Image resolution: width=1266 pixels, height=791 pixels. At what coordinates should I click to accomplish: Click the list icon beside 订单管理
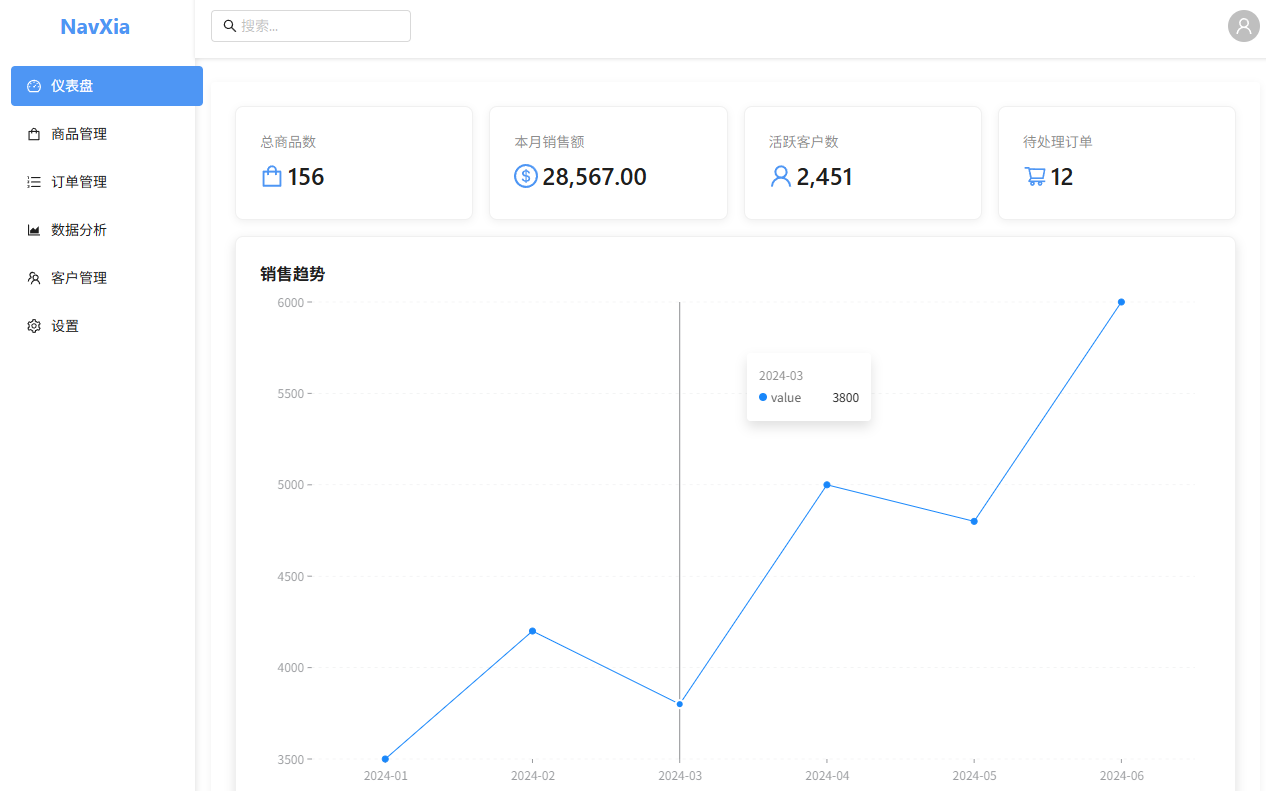point(34,182)
